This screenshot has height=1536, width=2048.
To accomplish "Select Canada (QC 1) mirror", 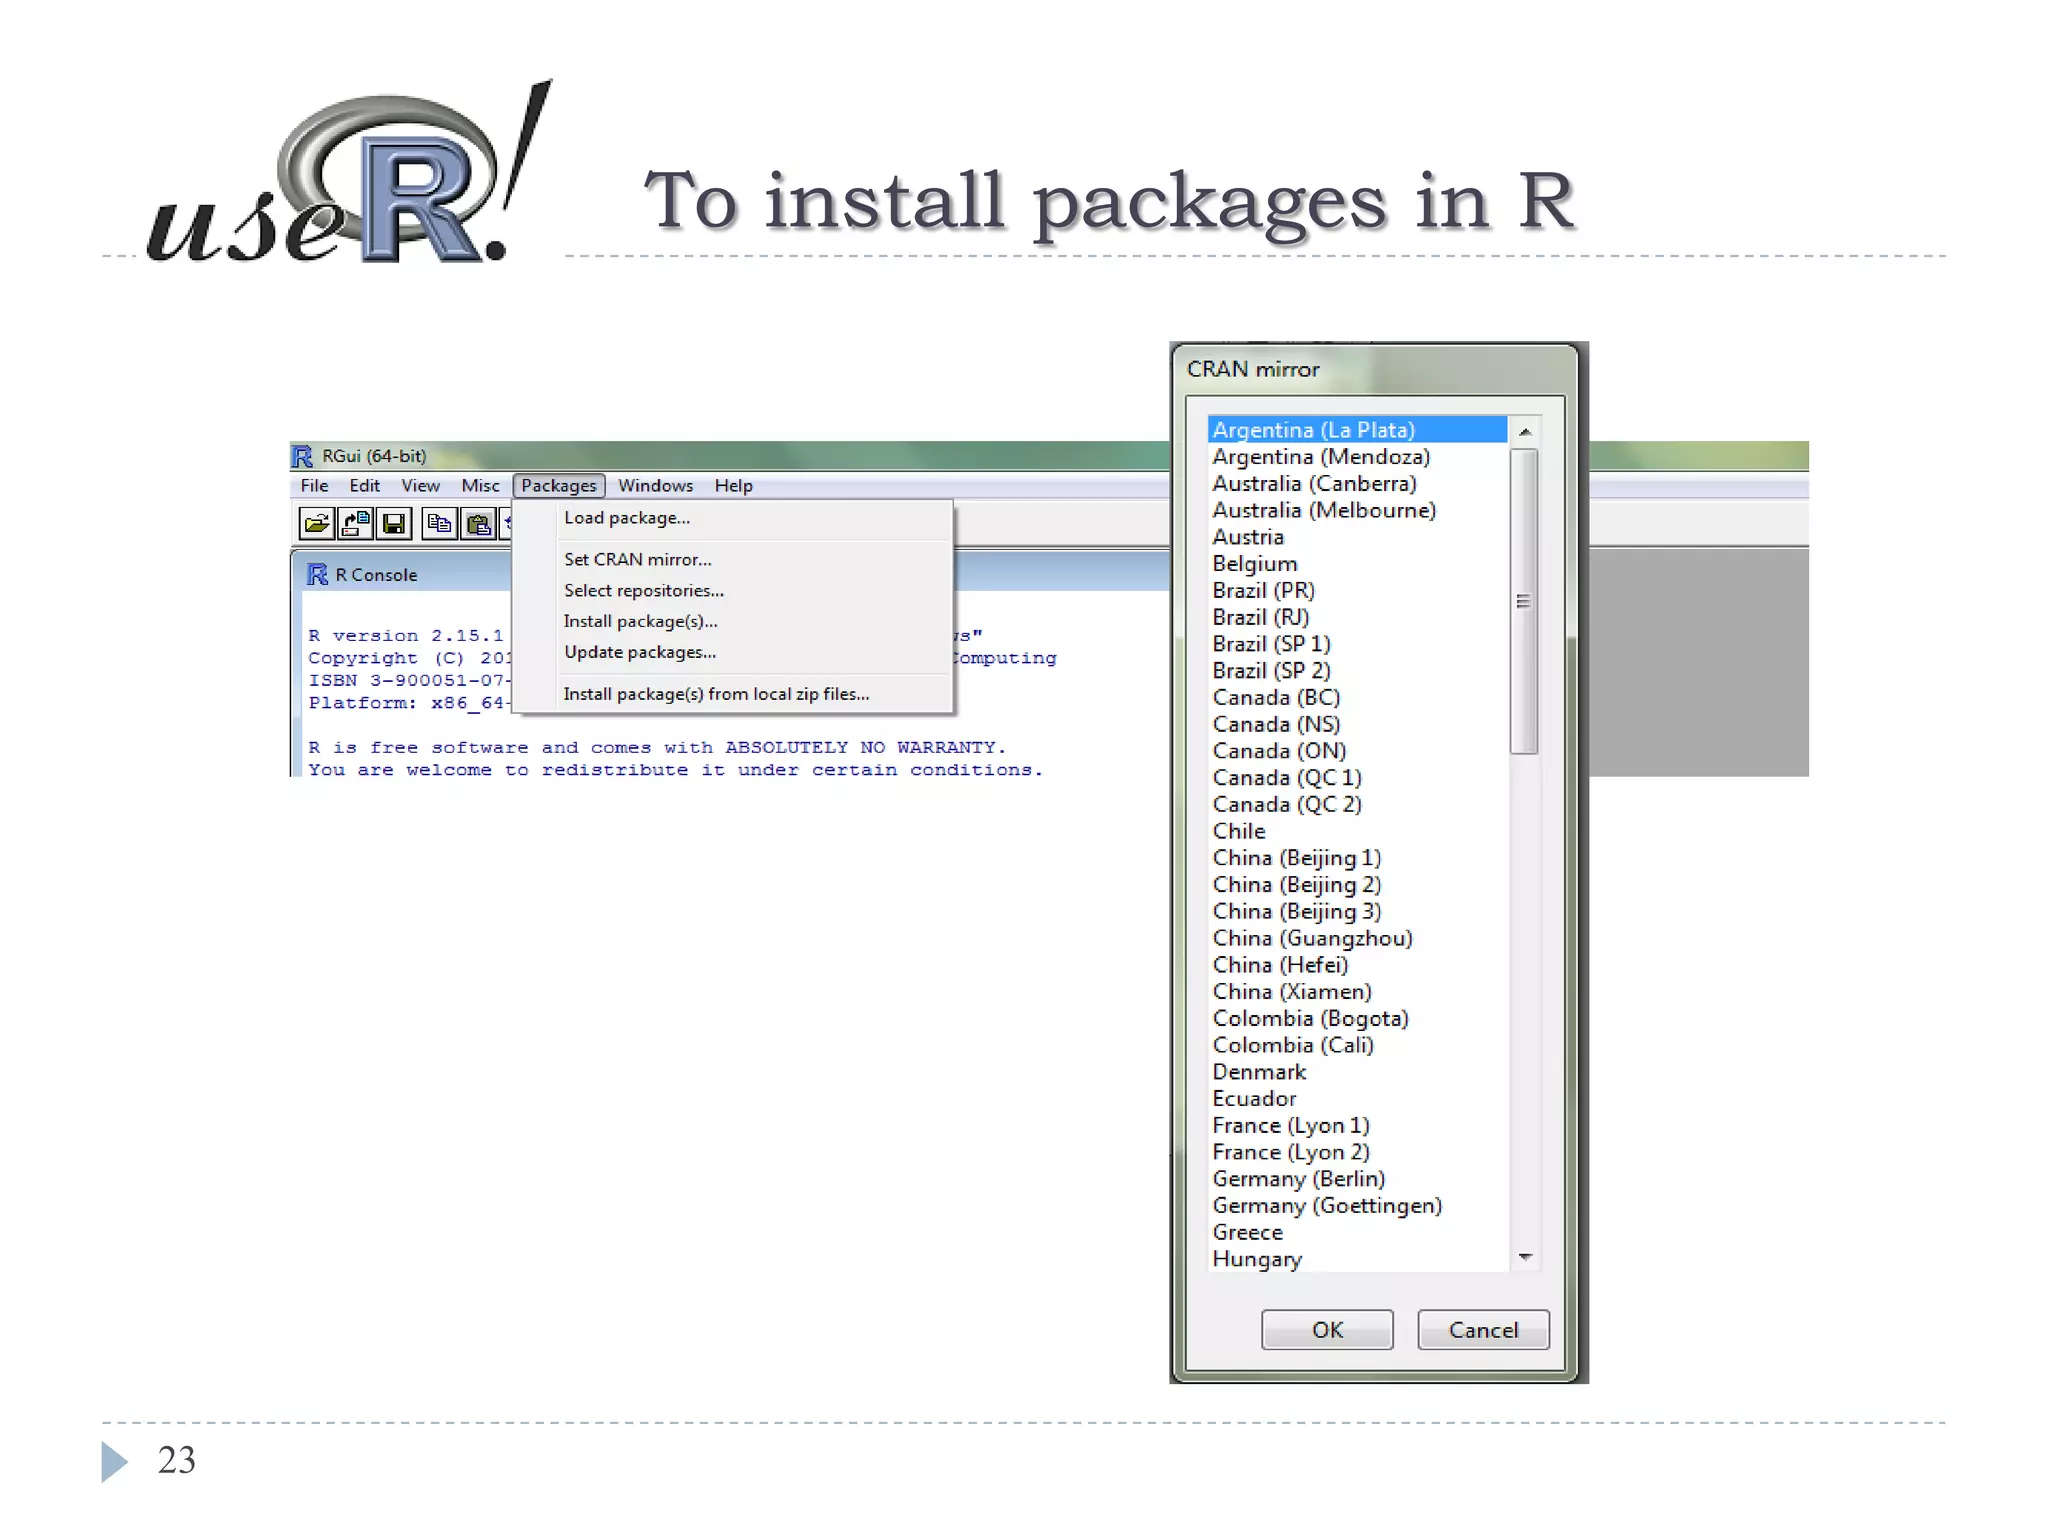I will (x=1357, y=778).
